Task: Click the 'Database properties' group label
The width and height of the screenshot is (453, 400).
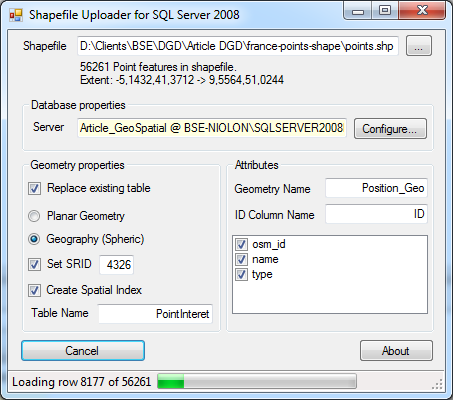Action: (78, 105)
